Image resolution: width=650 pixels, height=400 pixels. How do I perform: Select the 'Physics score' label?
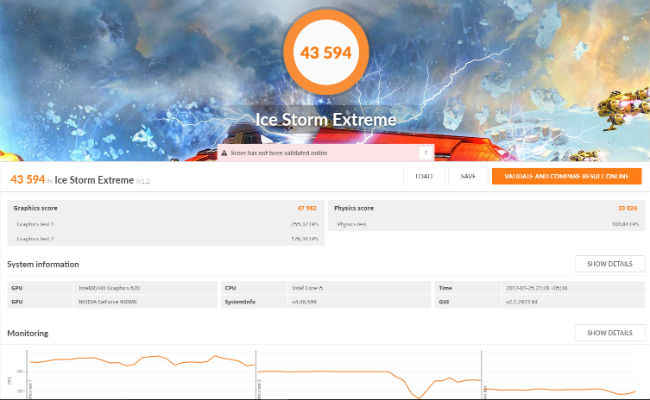click(354, 208)
